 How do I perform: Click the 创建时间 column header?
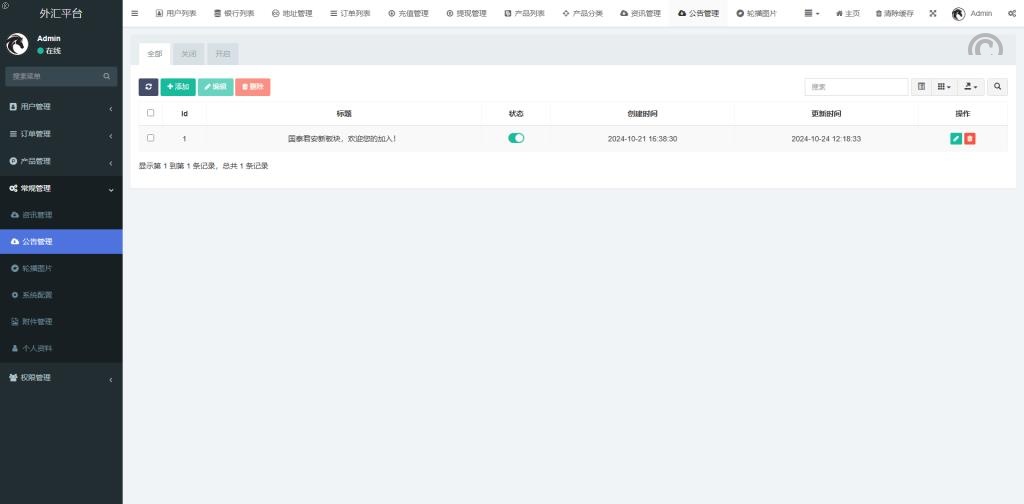pyautogui.click(x=642, y=114)
